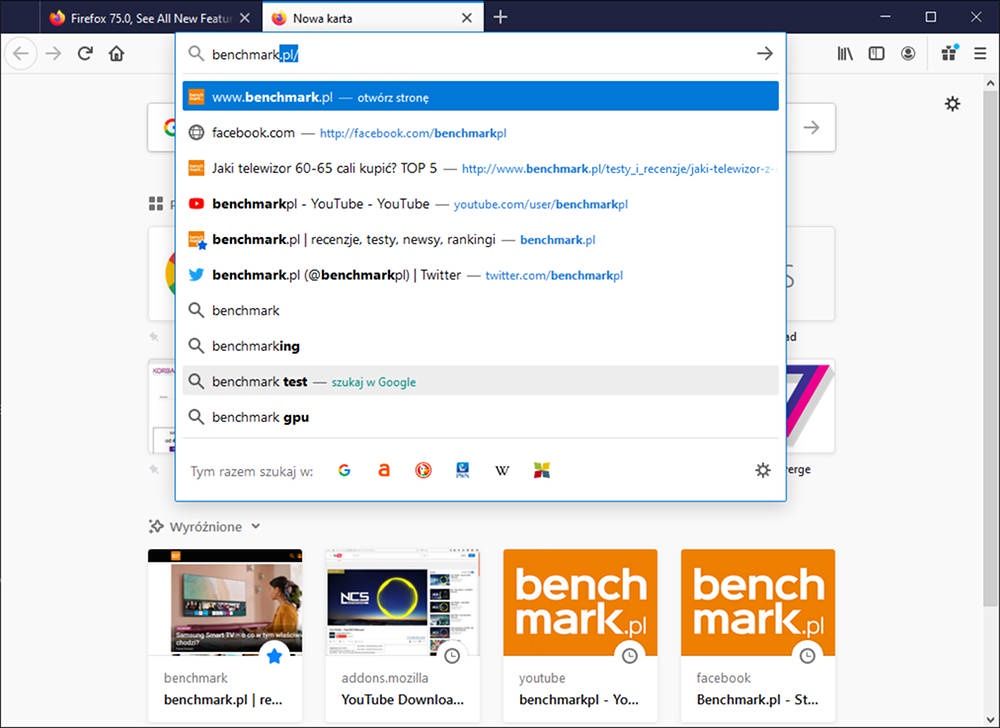The height and width of the screenshot is (728, 1000).
Task: Click the Go arrow in address bar
Action: [x=765, y=54]
